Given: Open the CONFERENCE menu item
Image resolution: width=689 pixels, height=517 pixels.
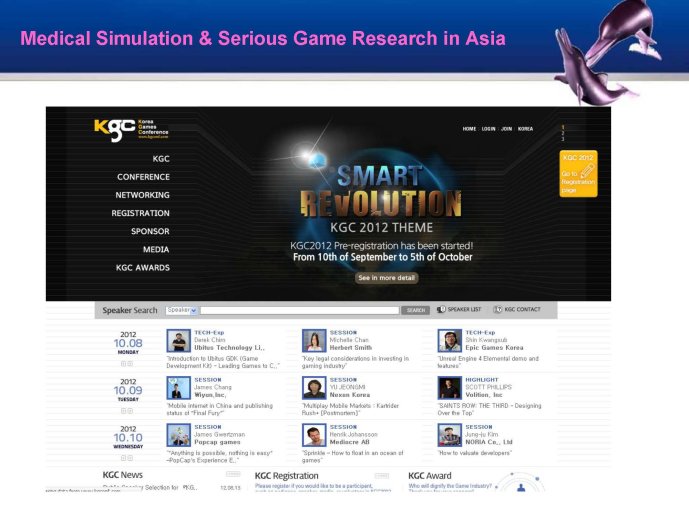Looking at the screenshot, I should coord(143,177).
